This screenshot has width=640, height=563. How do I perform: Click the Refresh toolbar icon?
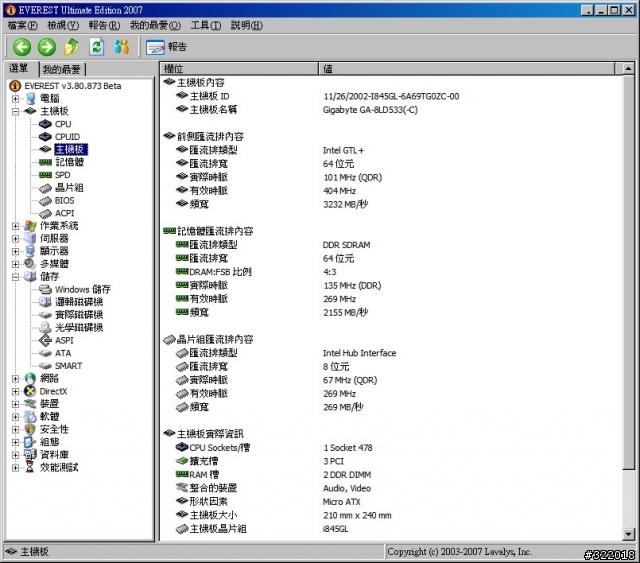[x=97, y=47]
